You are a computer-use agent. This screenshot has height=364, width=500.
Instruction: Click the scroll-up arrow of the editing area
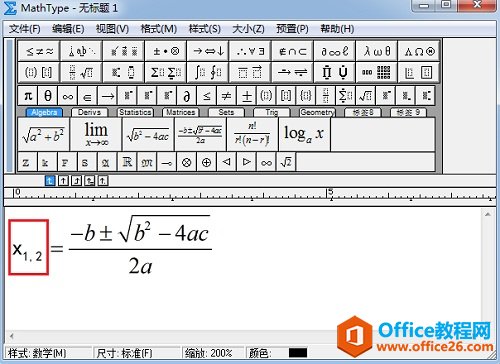pyautogui.click(x=488, y=215)
